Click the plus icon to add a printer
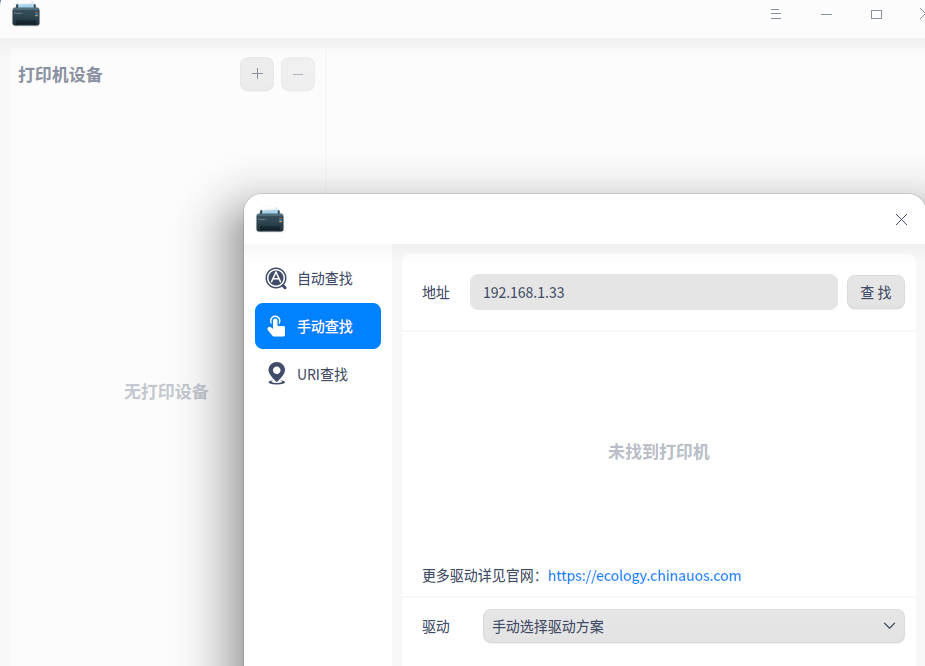 pos(256,74)
